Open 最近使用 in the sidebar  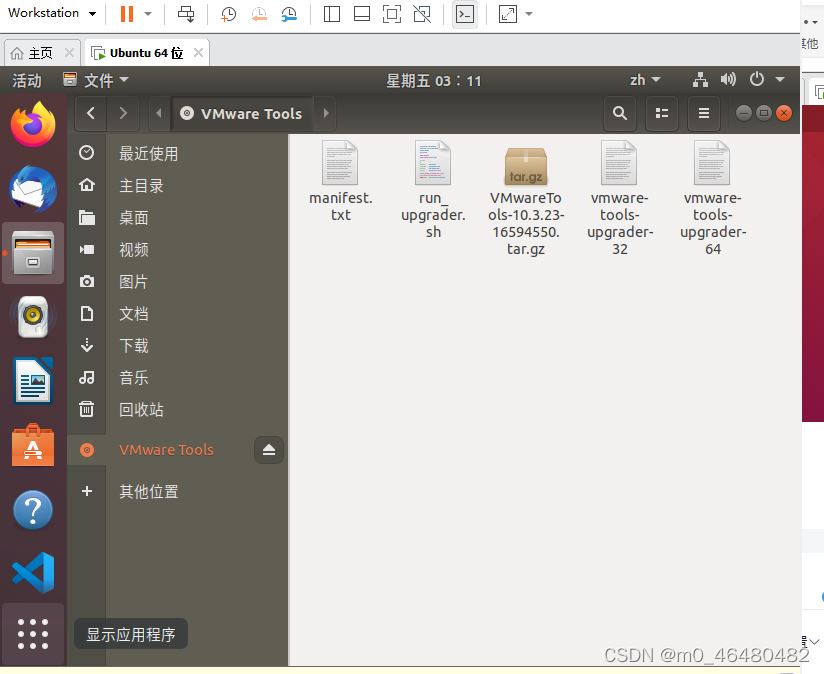pyautogui.click(x=178, y=153)
